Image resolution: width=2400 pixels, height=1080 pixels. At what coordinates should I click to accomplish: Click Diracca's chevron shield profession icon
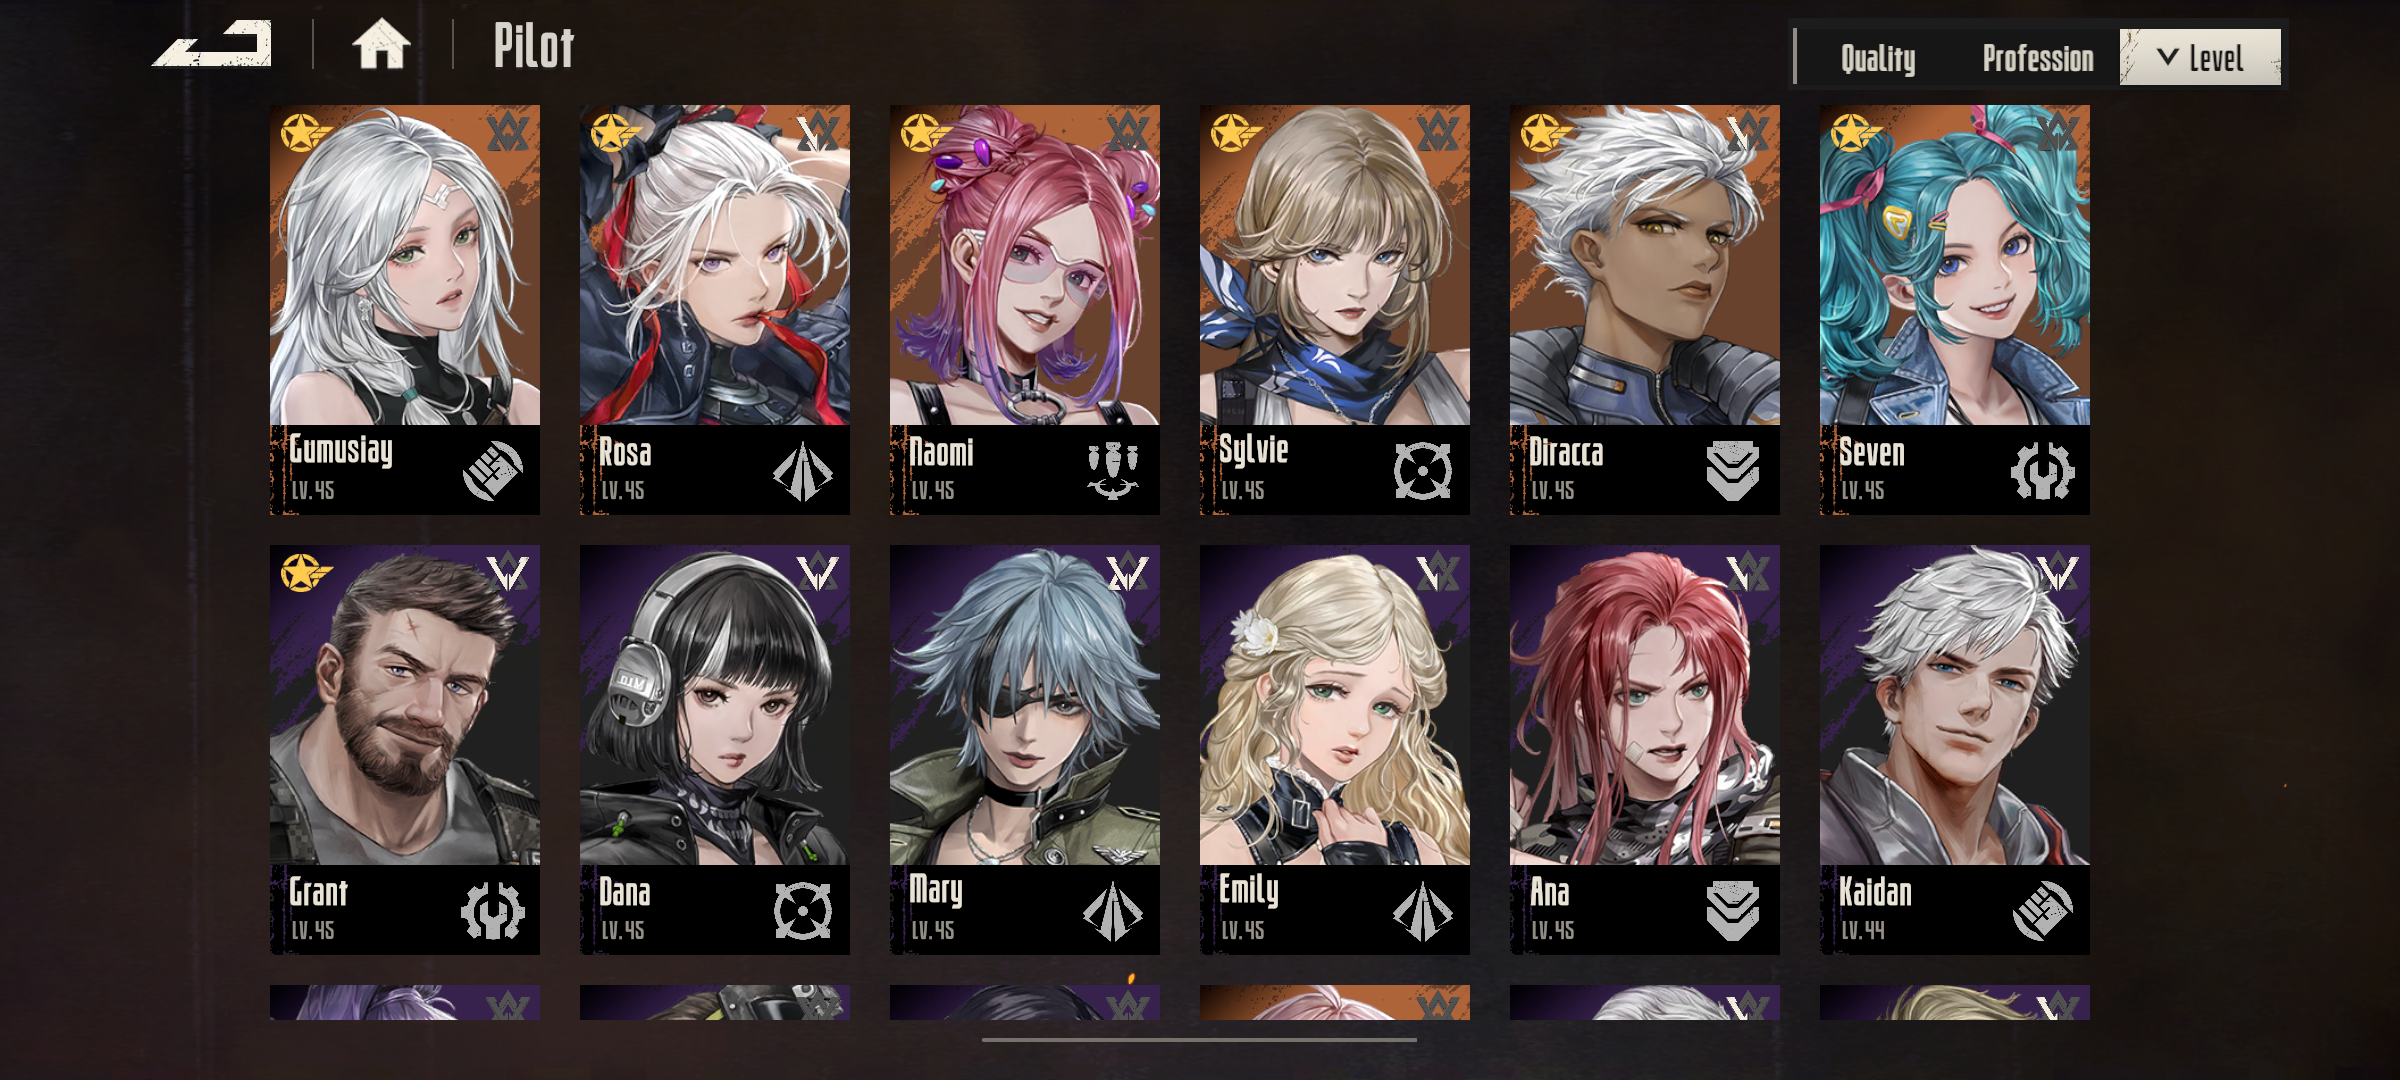(x=1732, y=470)
